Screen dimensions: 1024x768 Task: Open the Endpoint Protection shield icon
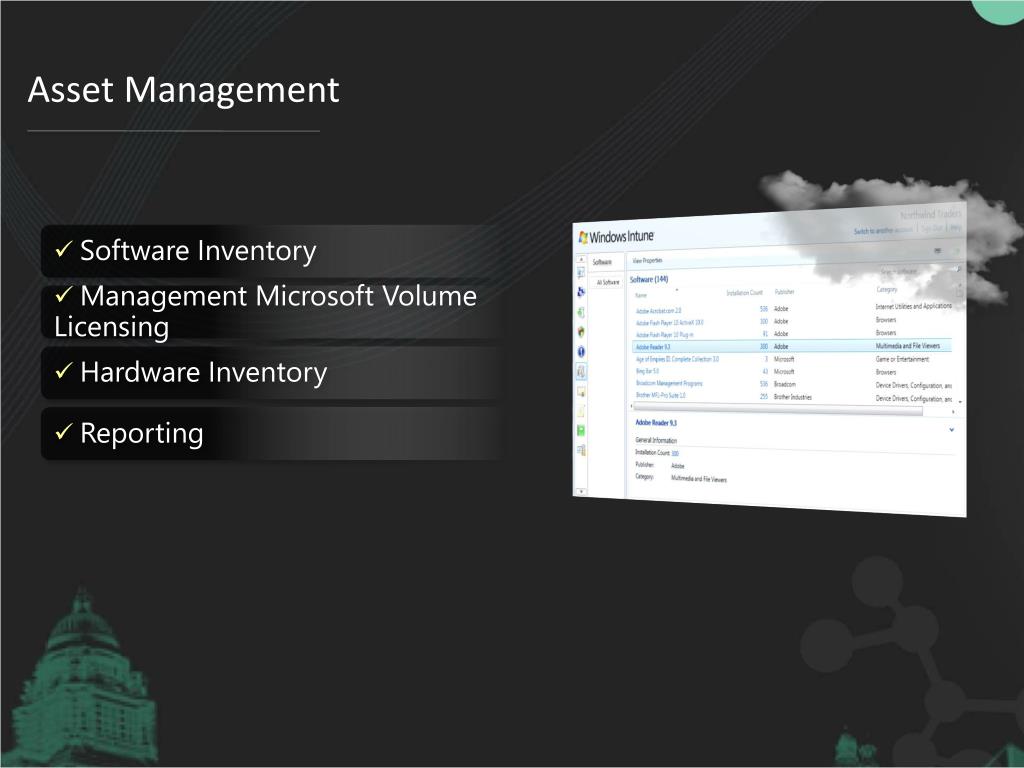point(581,332)
